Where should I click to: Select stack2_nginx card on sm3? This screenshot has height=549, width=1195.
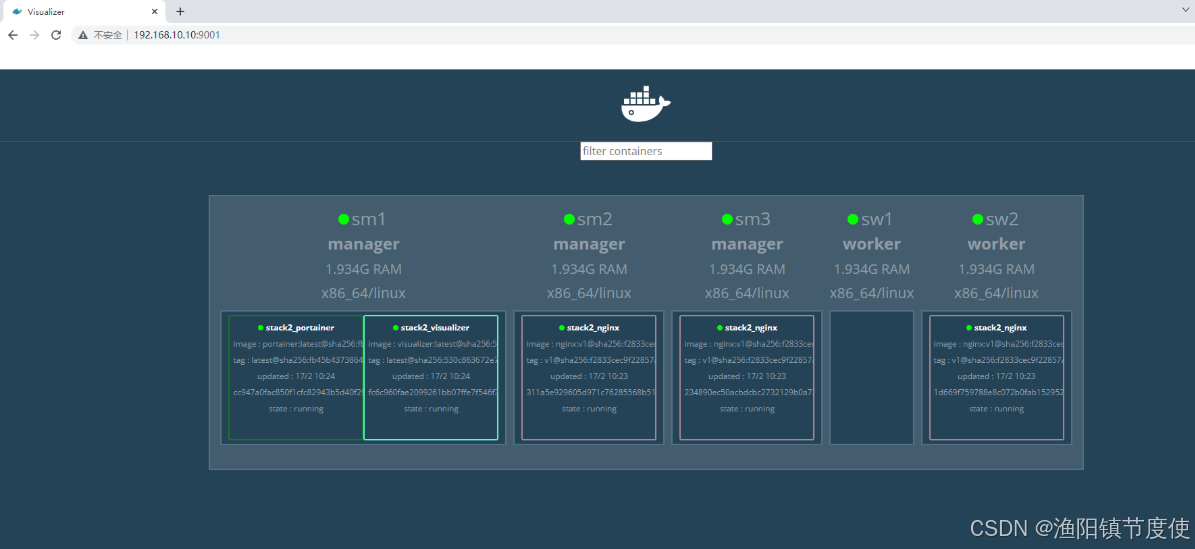click(x=747, y=377)
